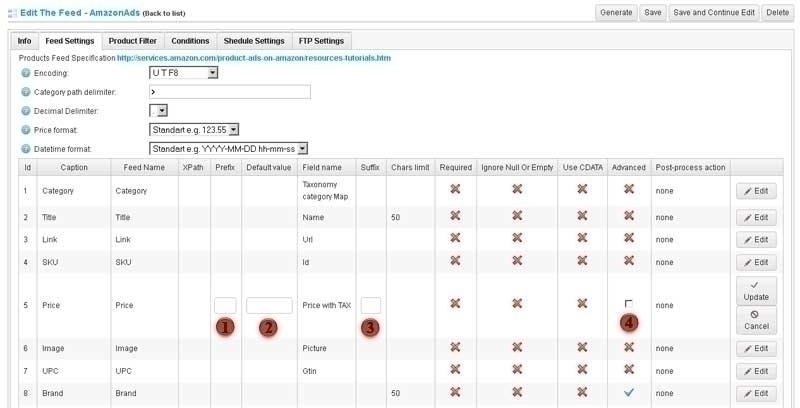The height and width of the screenshot is (408, 800).
Task: Click the 'Price with TAX' field name cell
Action: 327,305
